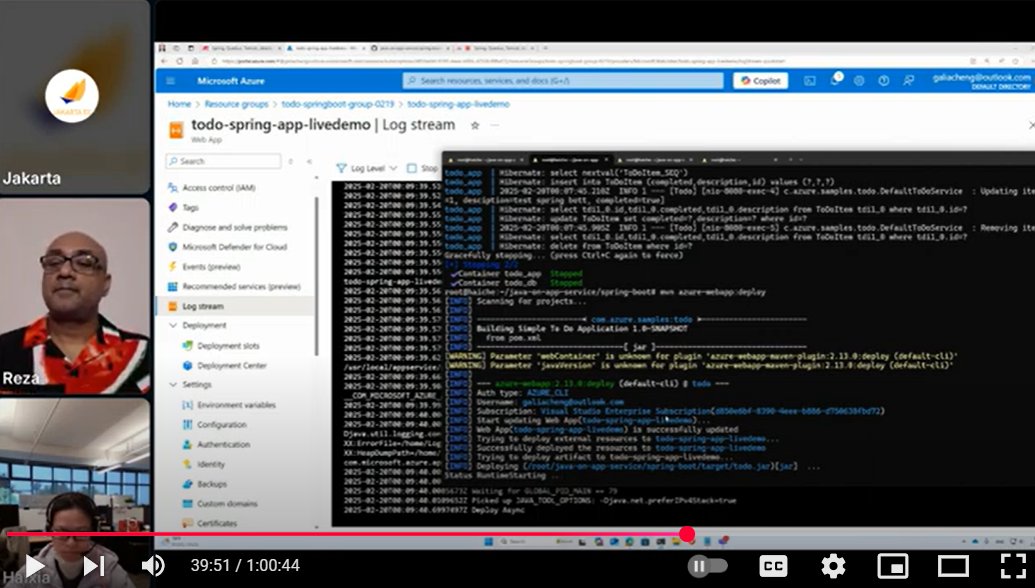Favorite the web app with star icon
Screen dimensions: 1035x588
click(475, 125)
